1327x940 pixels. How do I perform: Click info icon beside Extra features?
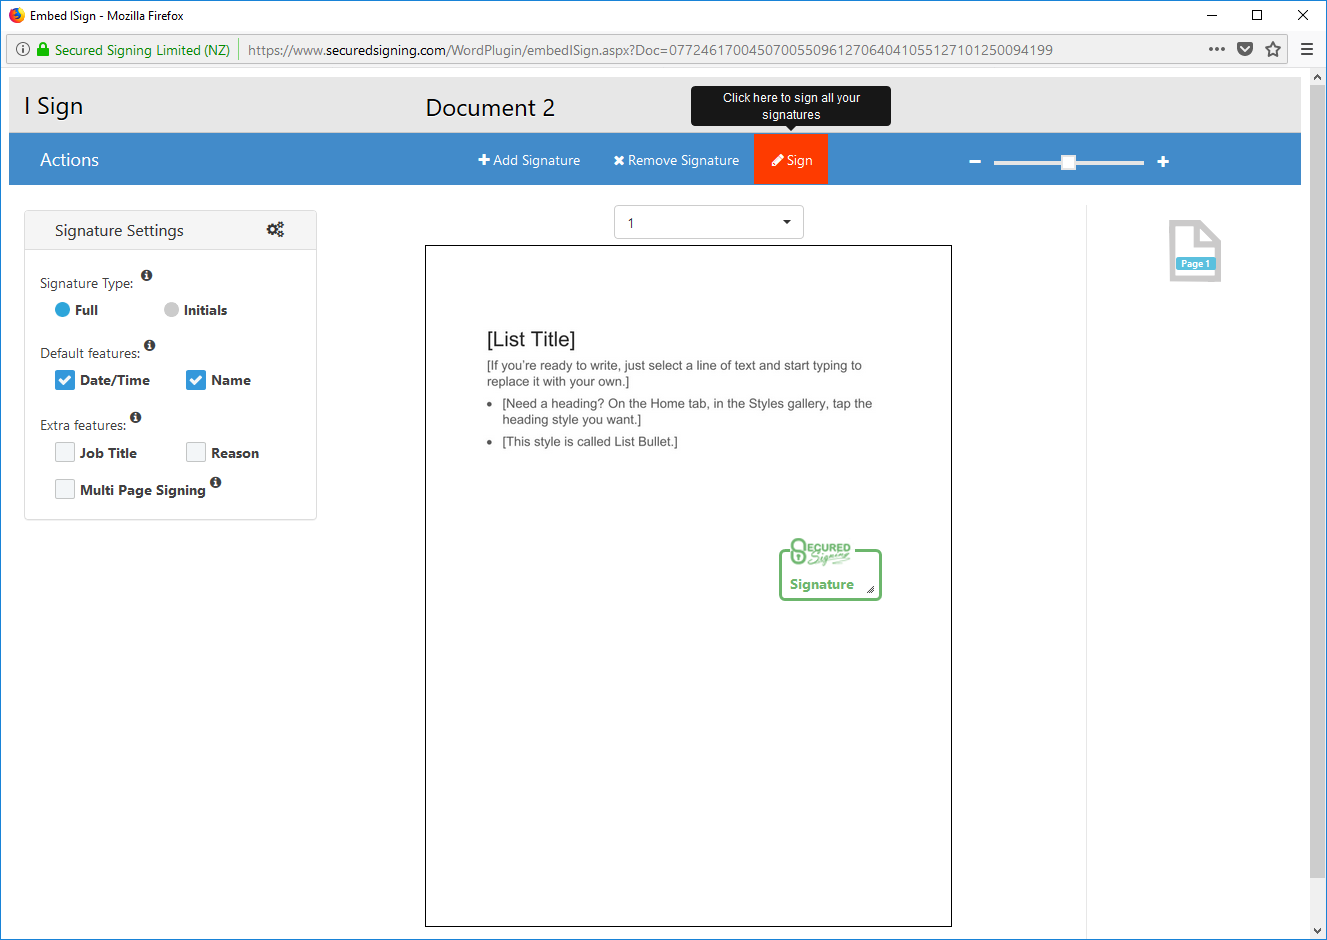coord(135,417)
